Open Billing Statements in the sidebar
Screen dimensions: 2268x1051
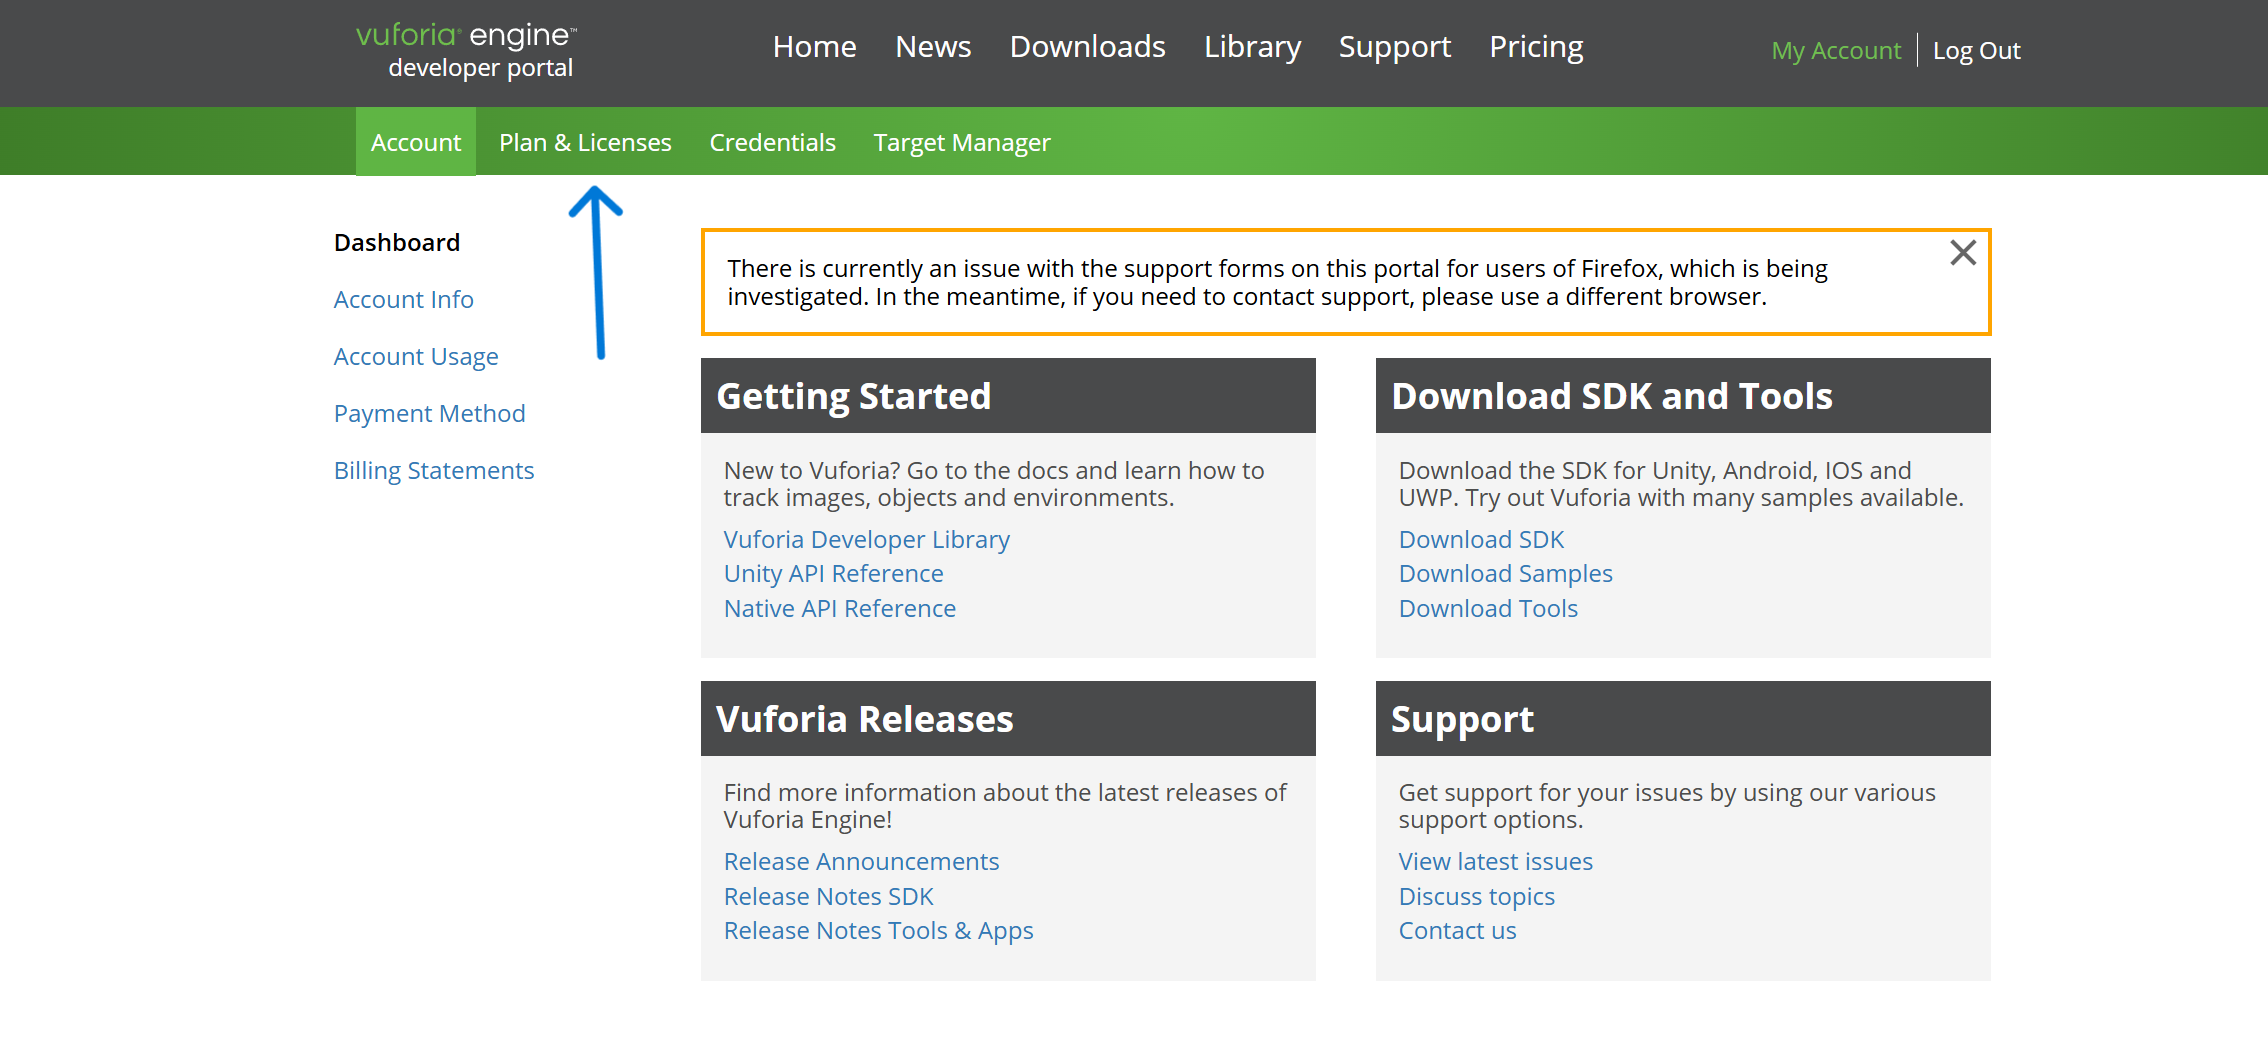point(434,471)
